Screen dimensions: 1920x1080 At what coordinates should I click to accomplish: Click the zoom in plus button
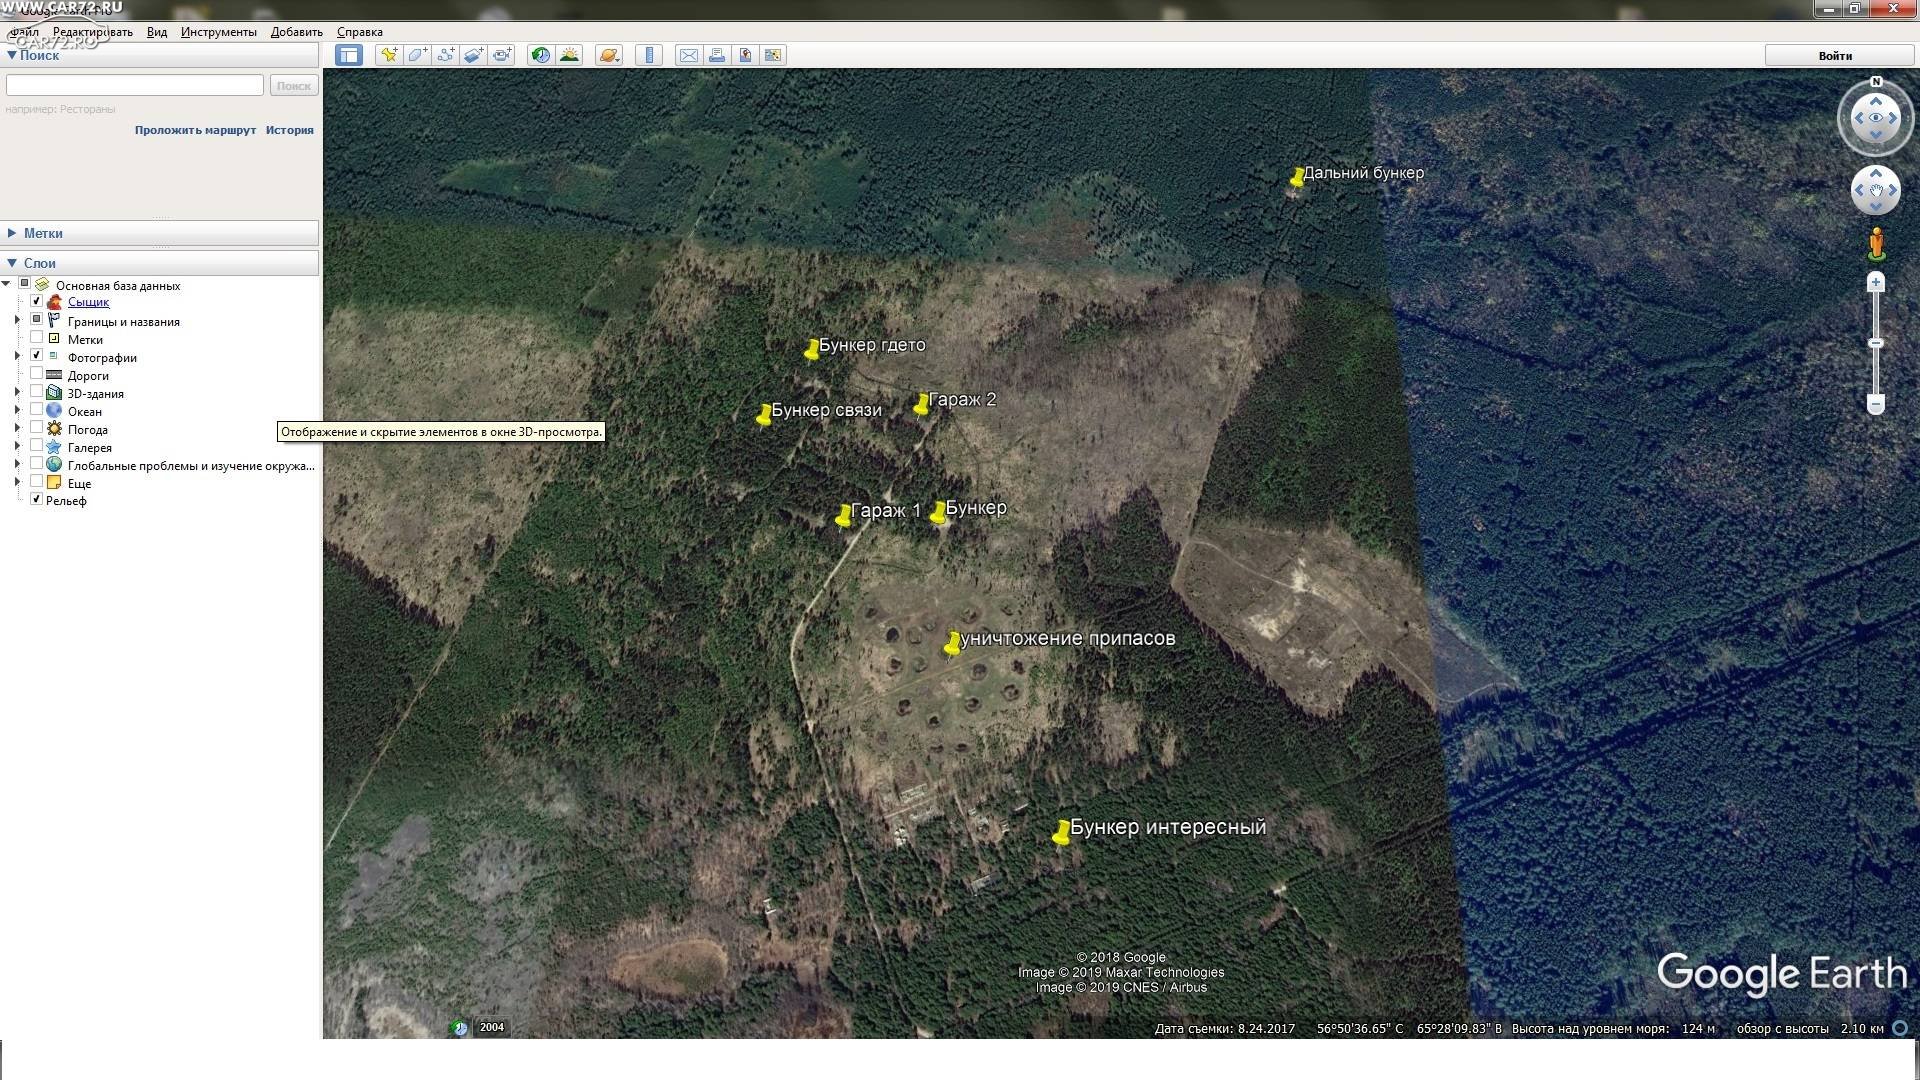tap(1876, 282)
